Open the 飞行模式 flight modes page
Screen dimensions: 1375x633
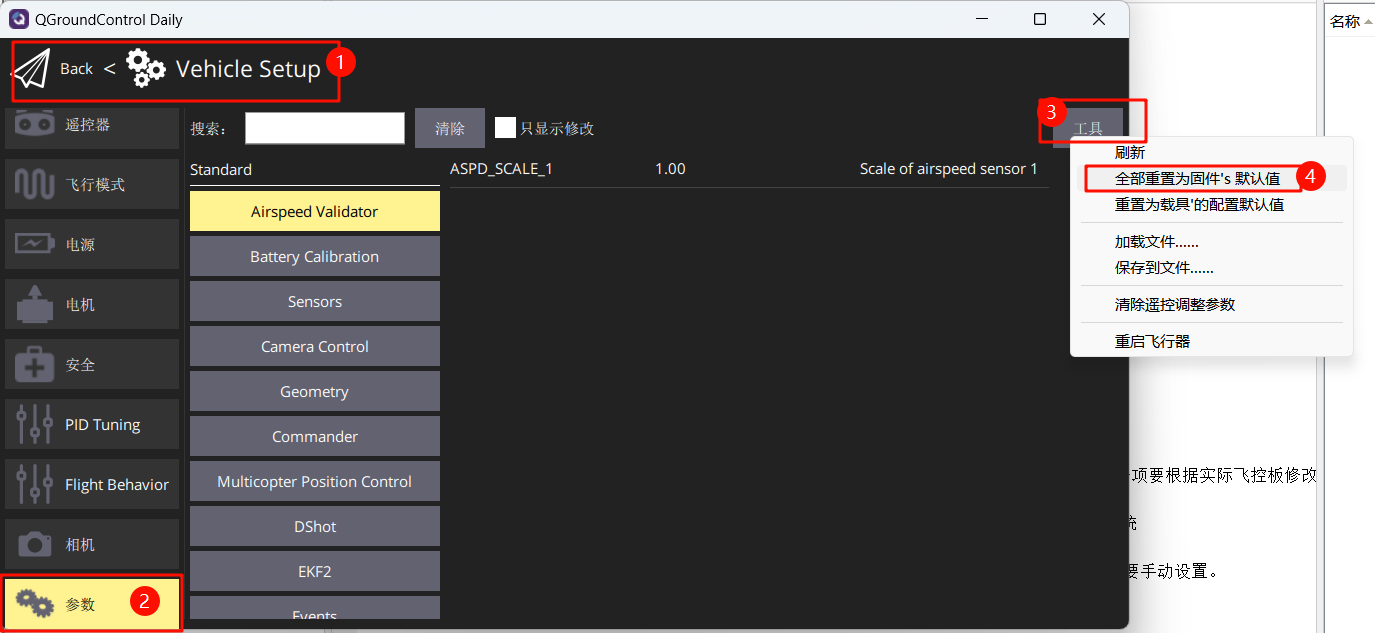pyautogui.click(x=92, y=185)
